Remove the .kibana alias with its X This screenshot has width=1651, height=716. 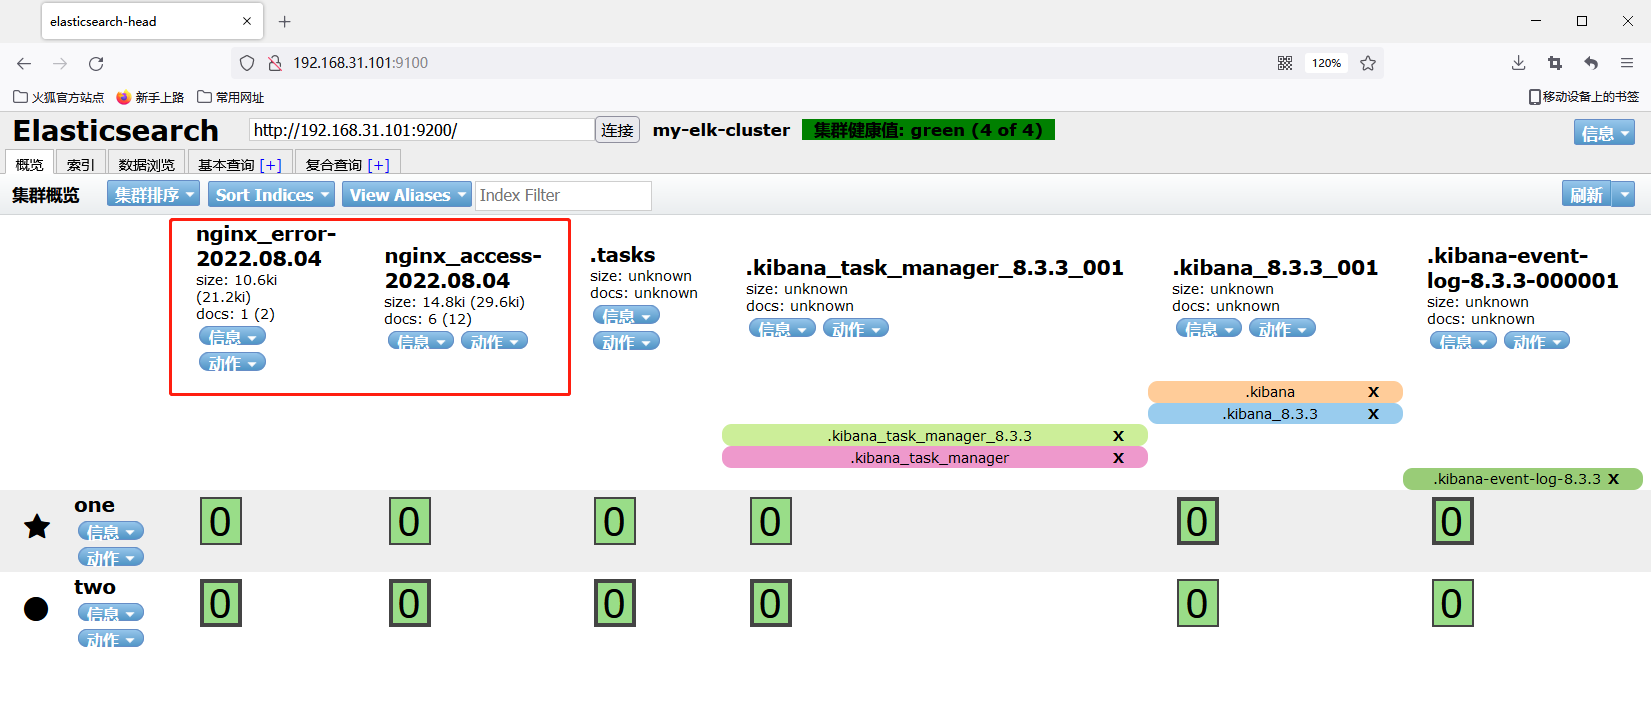[1373, 392]
